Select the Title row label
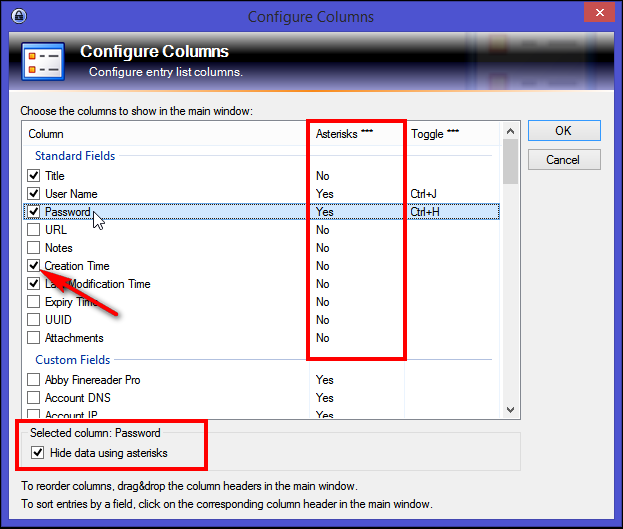Screen dimensions: 623x529 click(x=55, y=176)
